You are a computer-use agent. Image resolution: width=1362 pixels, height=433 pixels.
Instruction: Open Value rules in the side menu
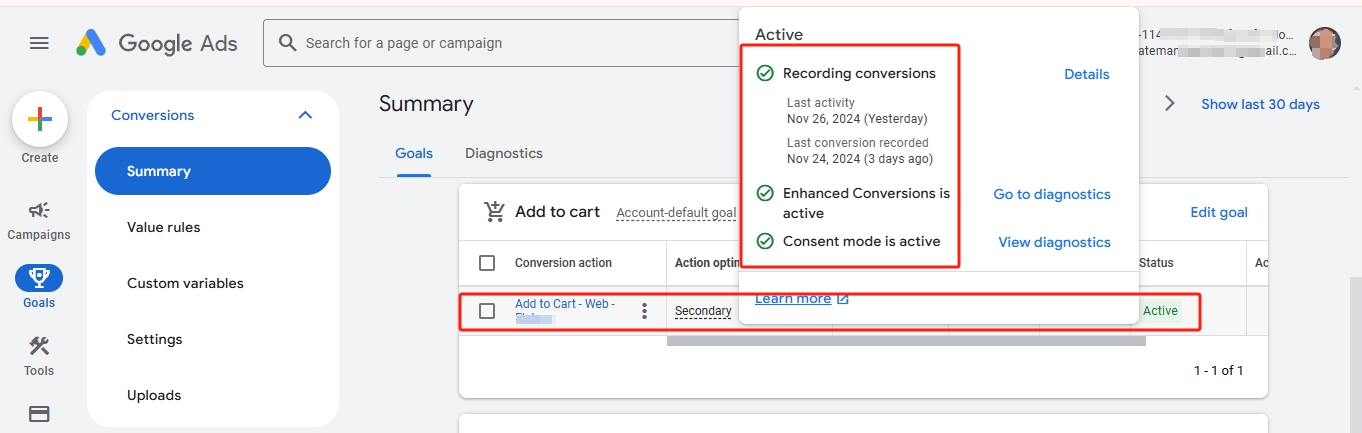click(x=163, y=227)
